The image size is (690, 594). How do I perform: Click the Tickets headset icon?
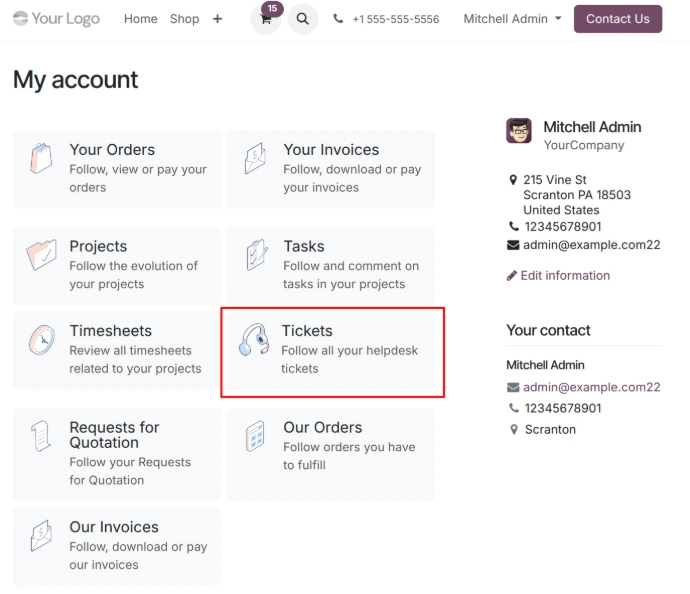[254, 340]
